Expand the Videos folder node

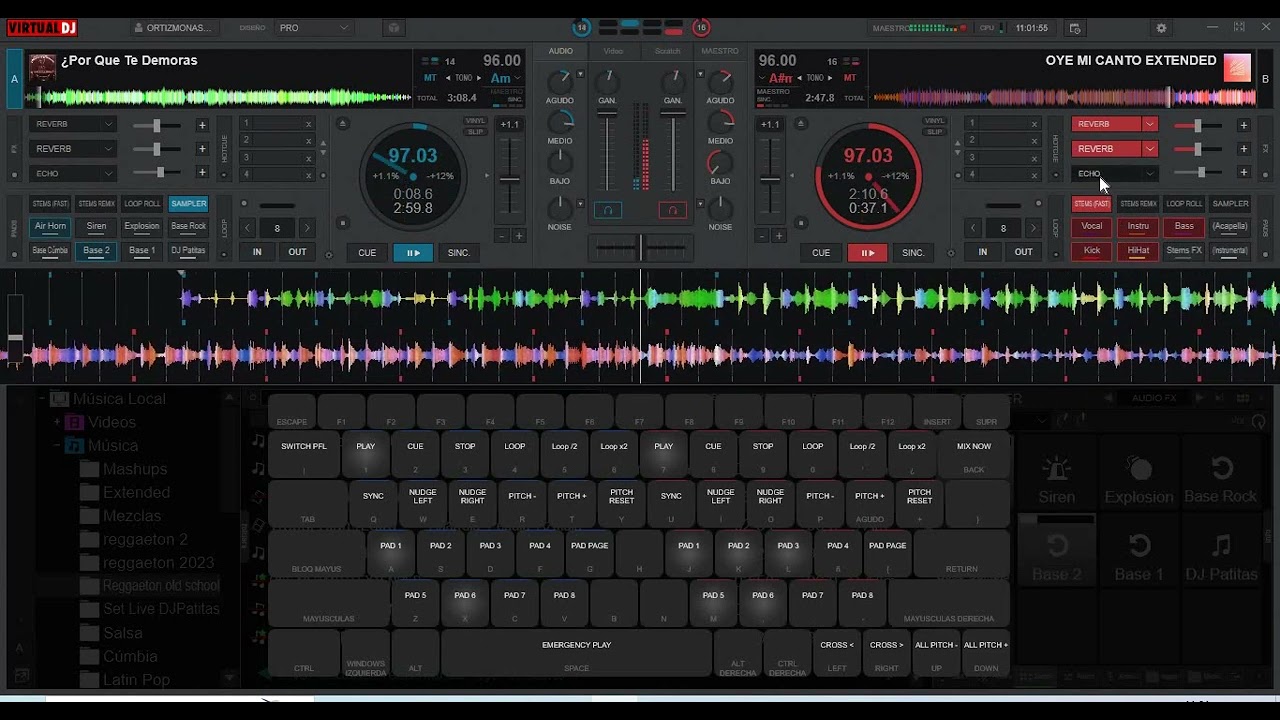(x=57, y=422)
